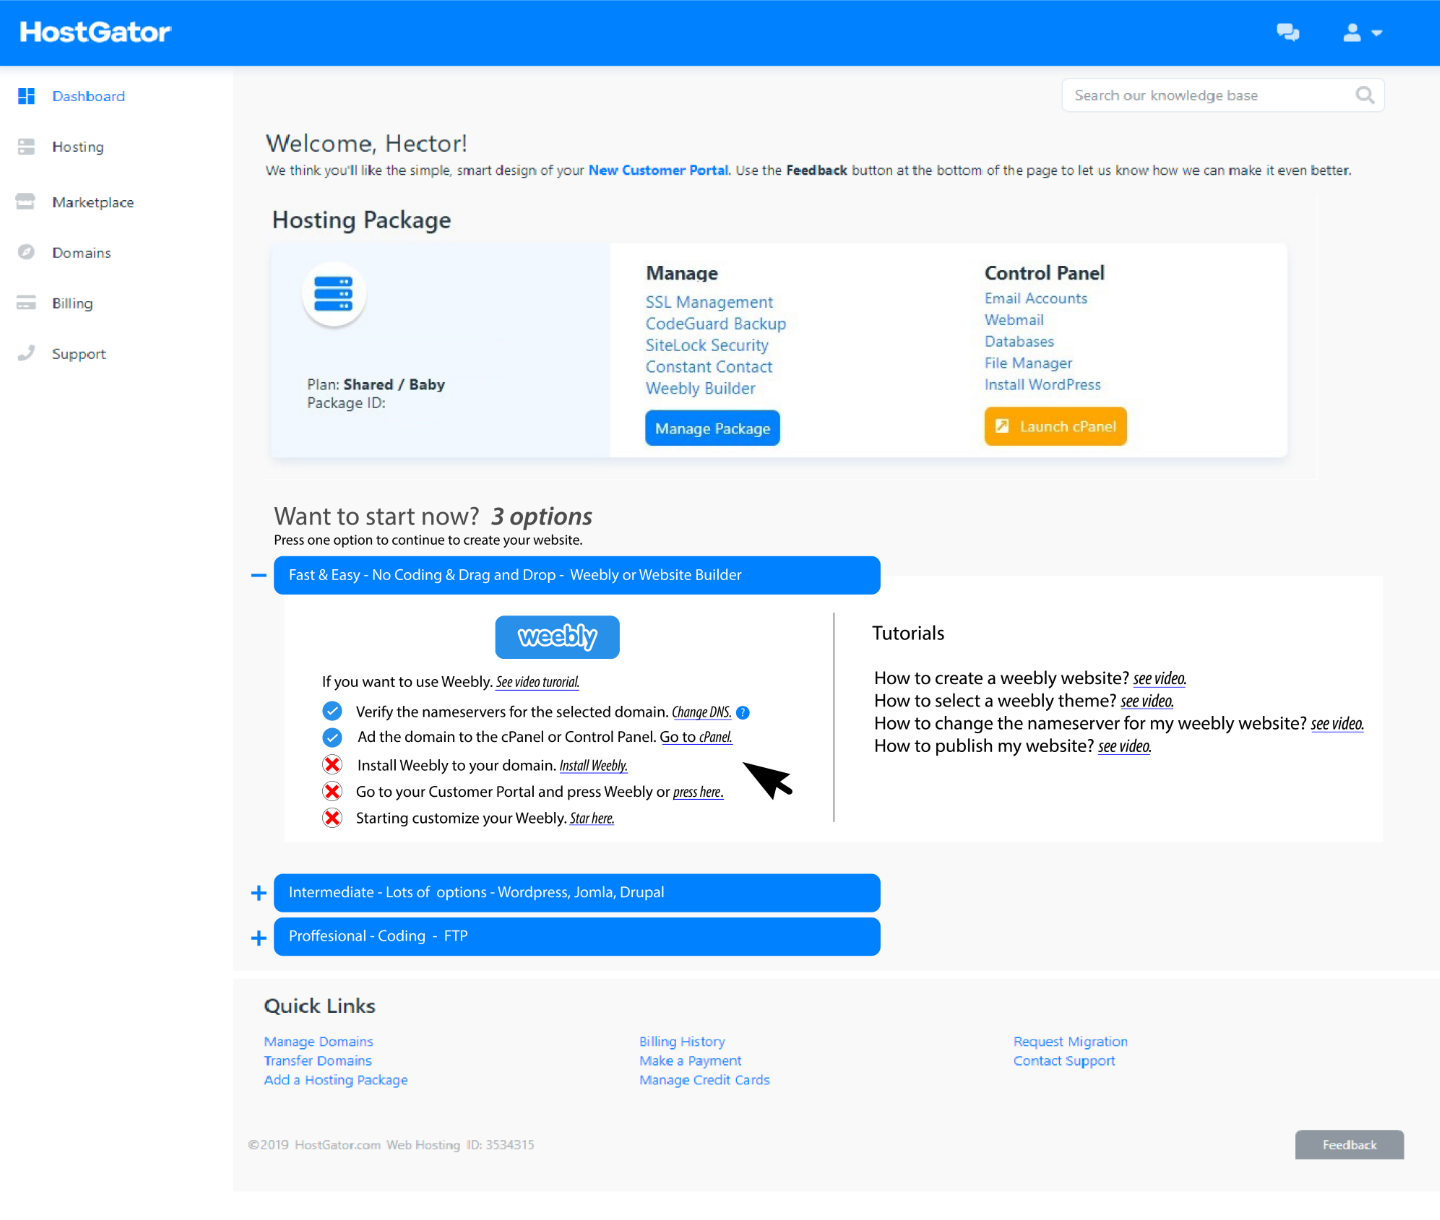Follow the New Customer Portal link
1440x1220 pixels.
coord(659,170)
